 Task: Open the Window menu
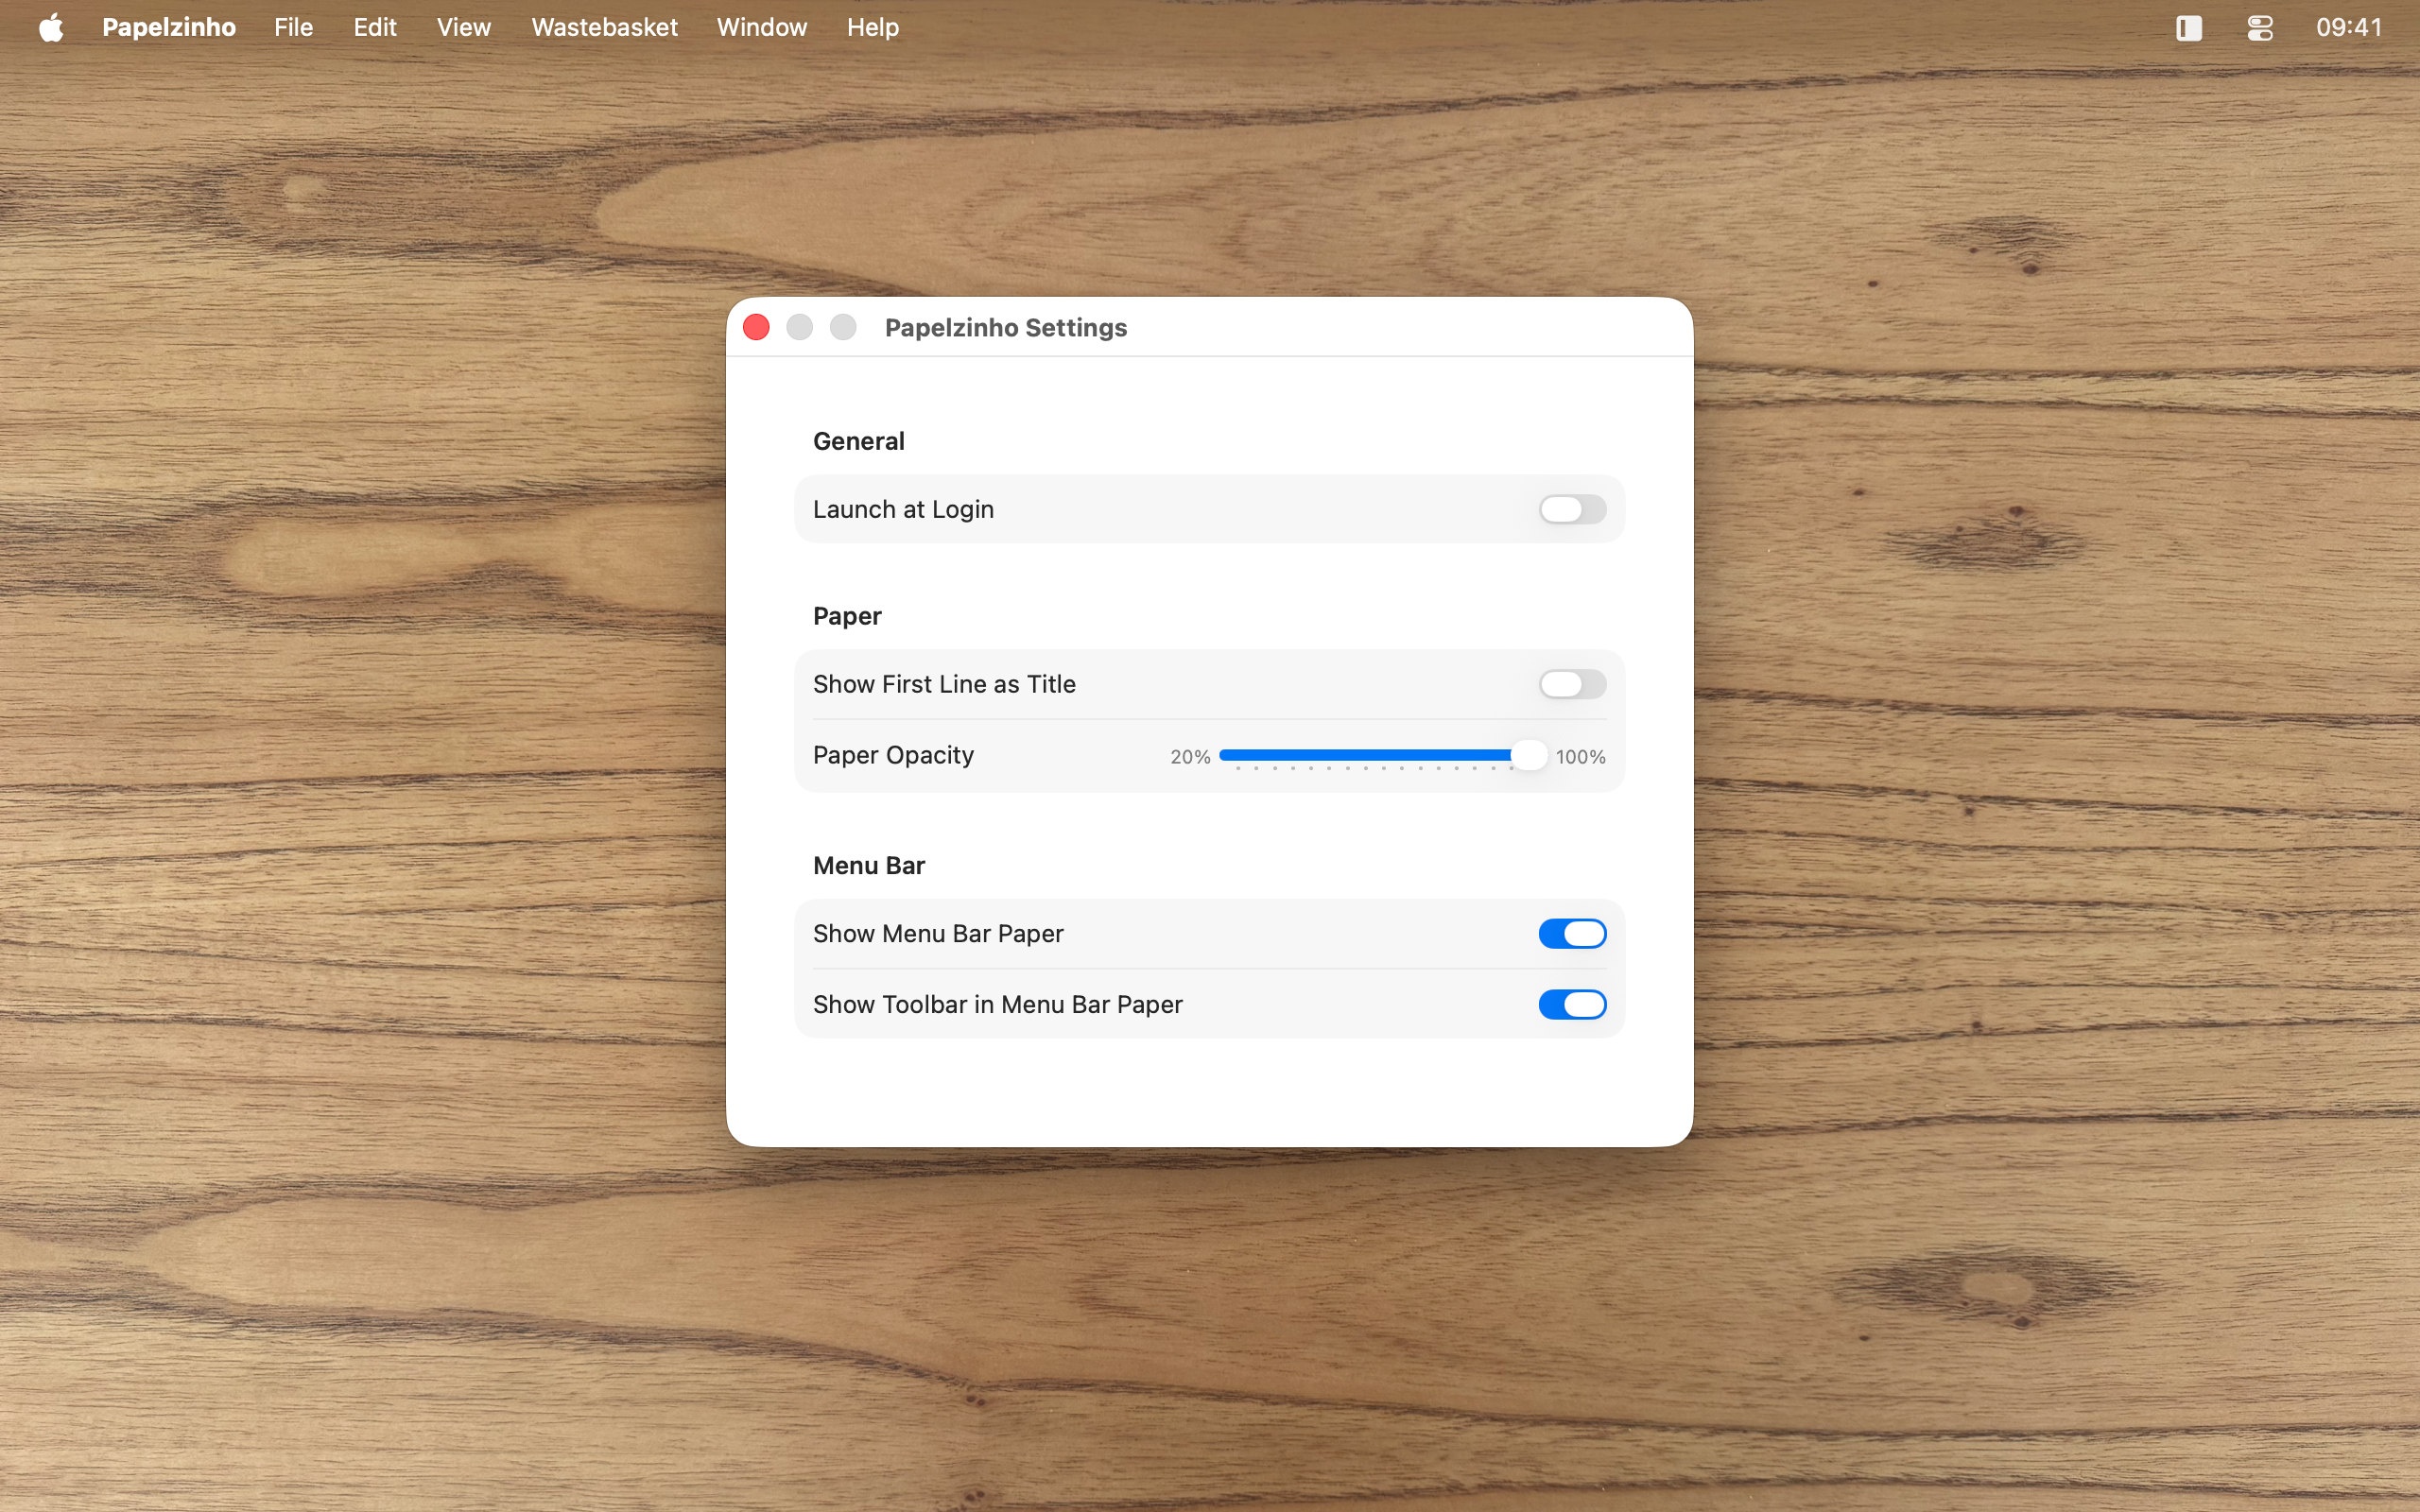[x=762, y=27]
